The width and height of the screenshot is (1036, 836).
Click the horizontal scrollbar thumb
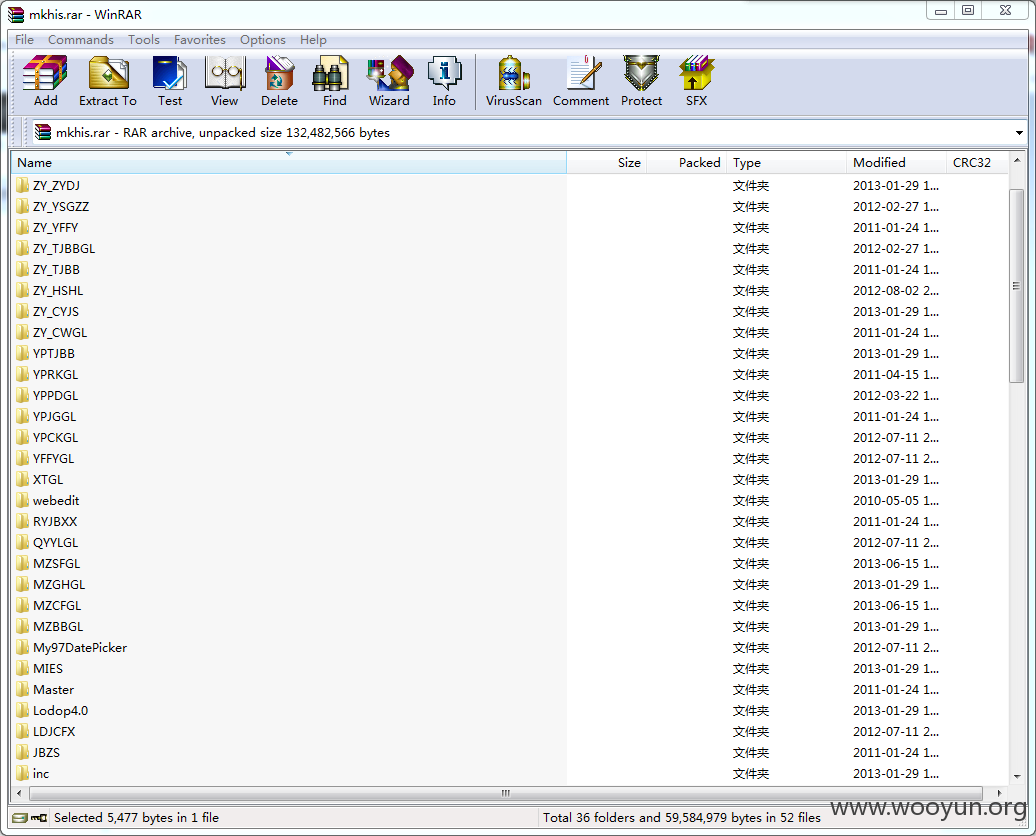(505, 793)
